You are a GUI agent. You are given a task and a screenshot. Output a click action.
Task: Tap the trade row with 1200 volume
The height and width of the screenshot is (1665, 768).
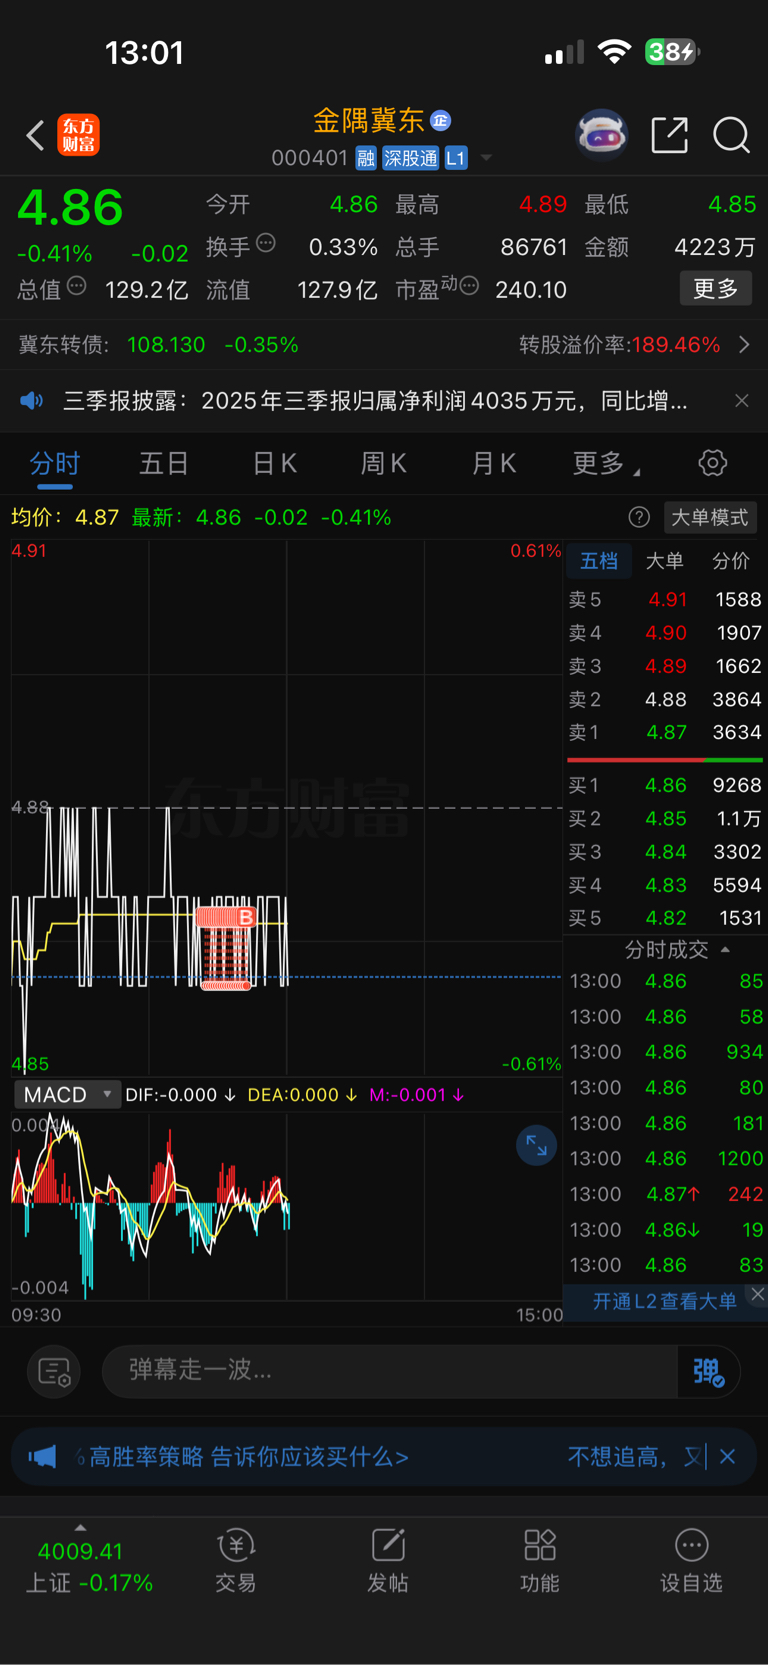pyautogui.click(x=666, y=1158)
